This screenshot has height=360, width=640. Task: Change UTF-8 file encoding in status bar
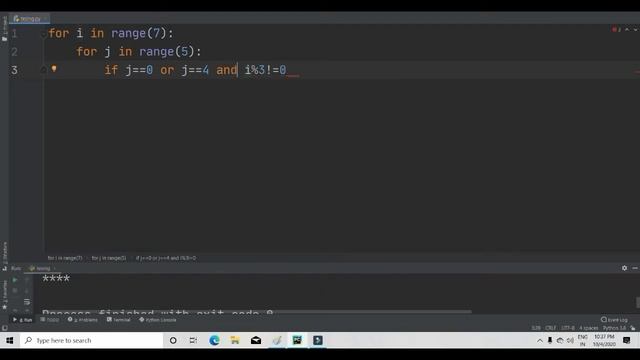568,328
